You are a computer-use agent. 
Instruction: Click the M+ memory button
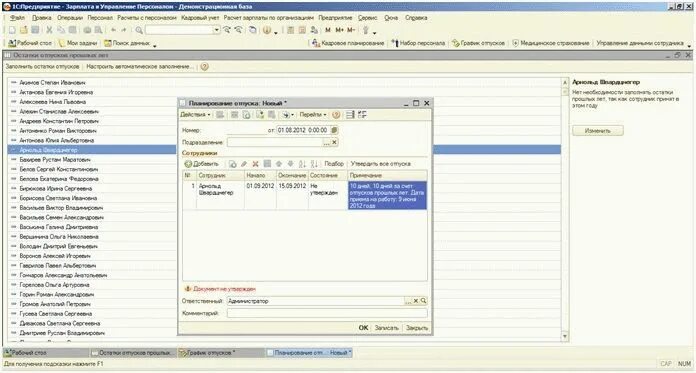(x=340, y=30)
